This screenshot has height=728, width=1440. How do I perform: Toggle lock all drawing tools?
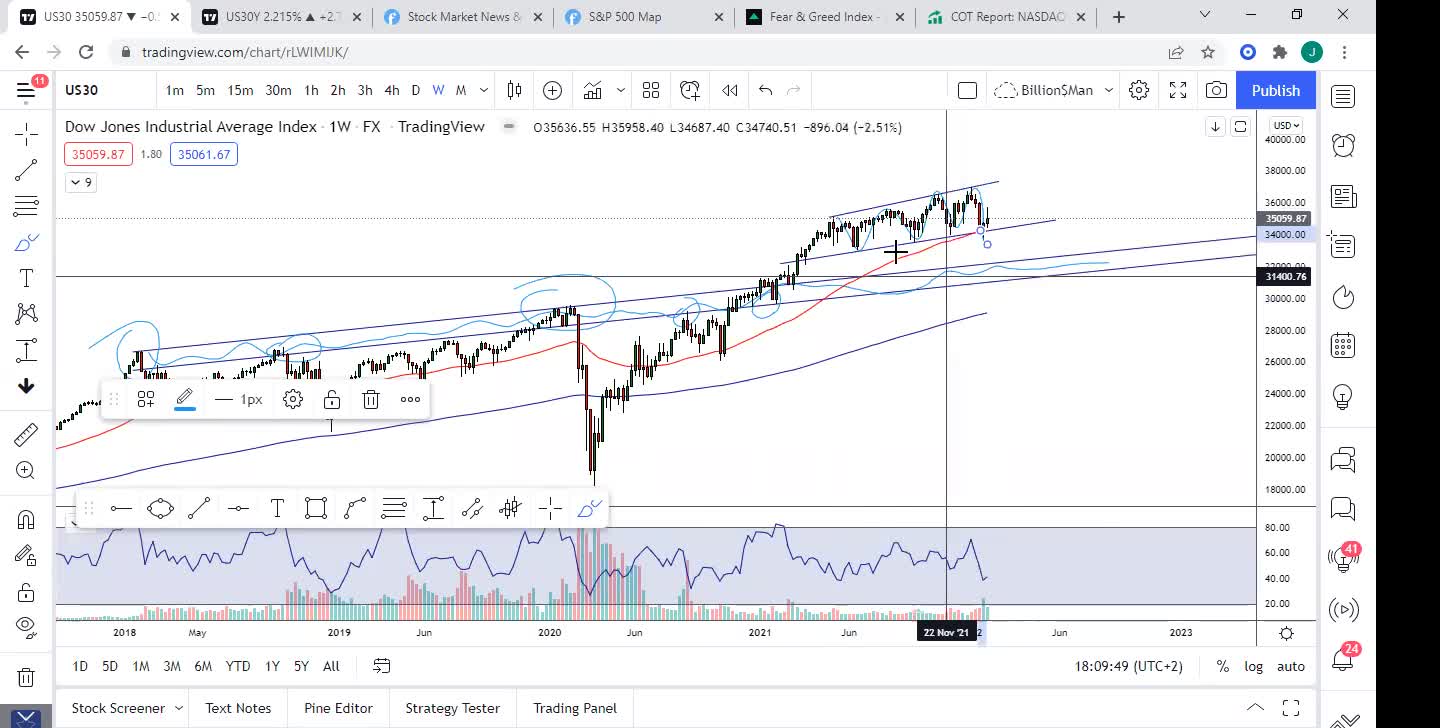point(26,591)
